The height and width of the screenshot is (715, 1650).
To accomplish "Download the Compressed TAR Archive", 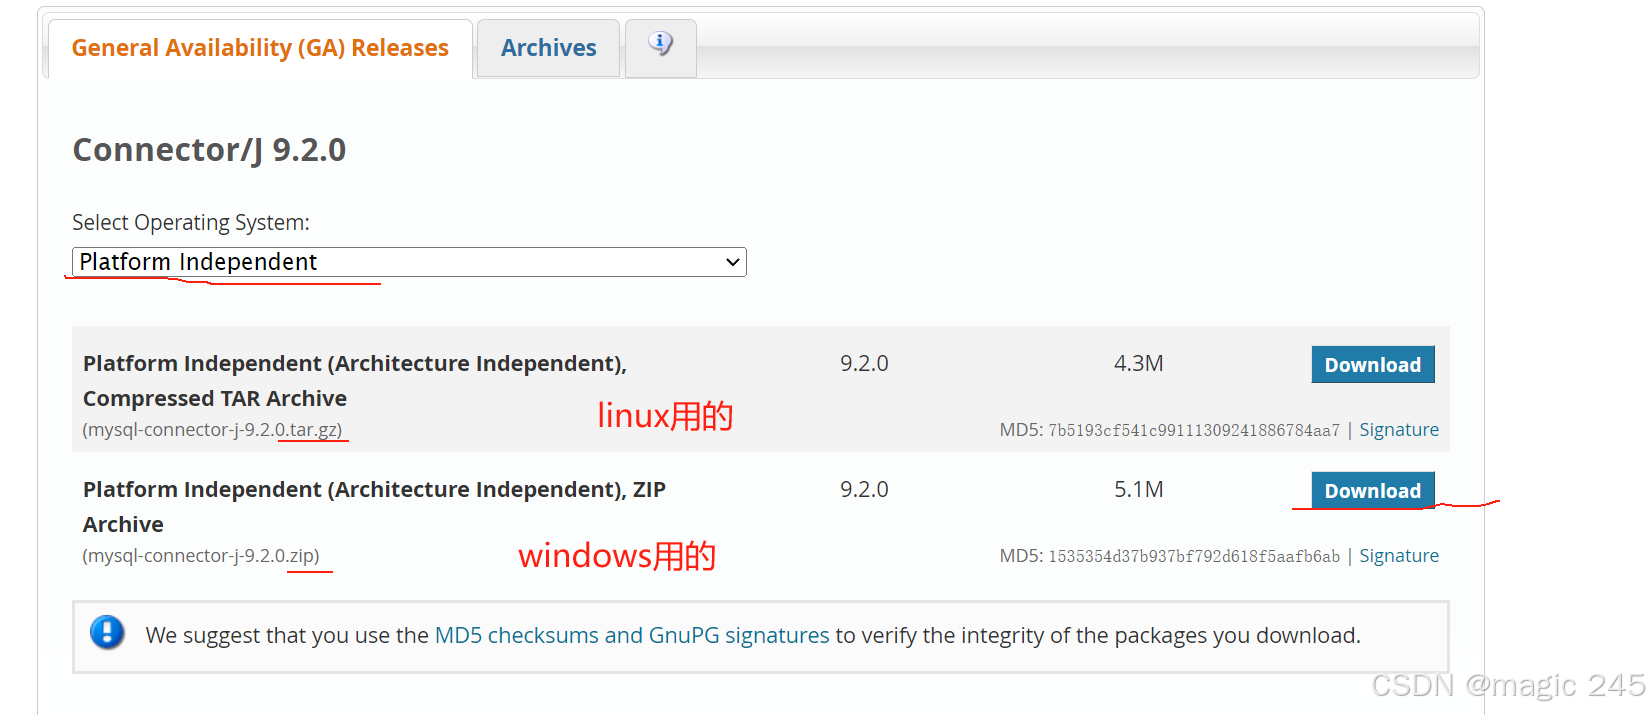I will [x=1373, y=365].
